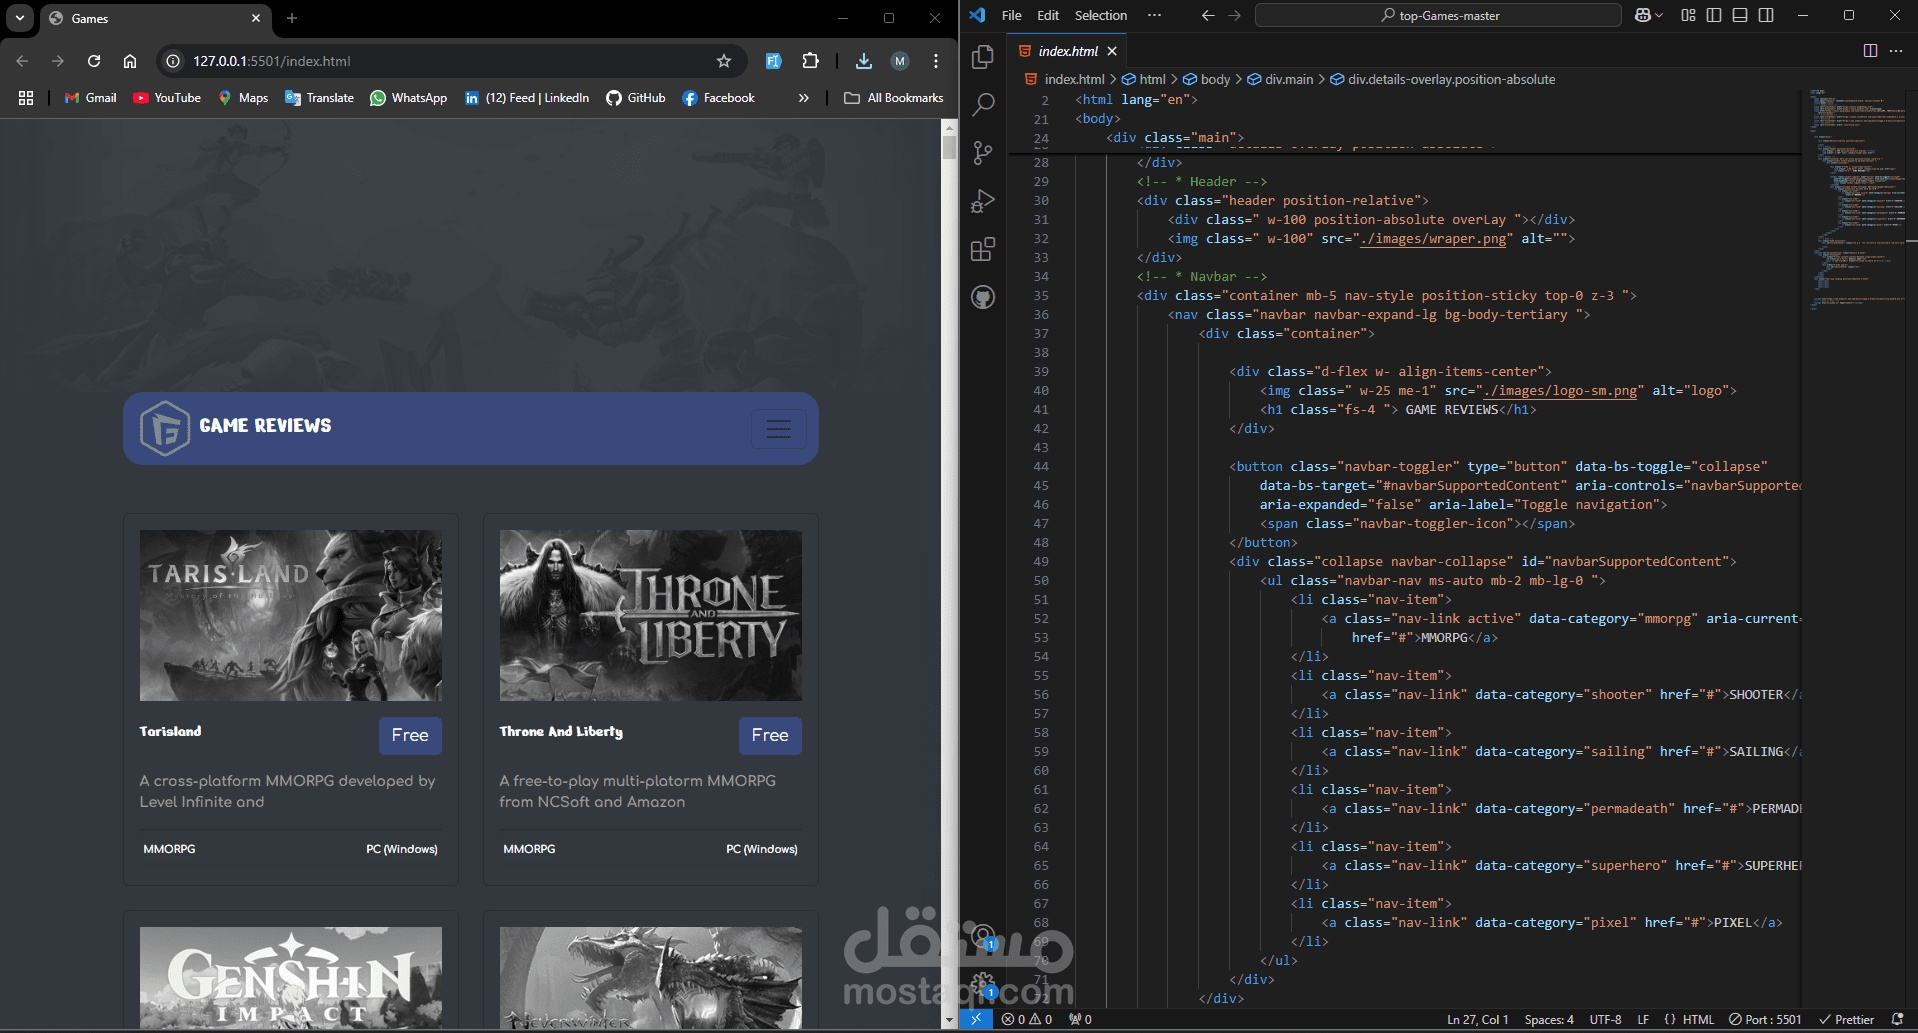Open the Edit menu in VS Code
Screen dimensions: 1918x1033
(1048, 15)
